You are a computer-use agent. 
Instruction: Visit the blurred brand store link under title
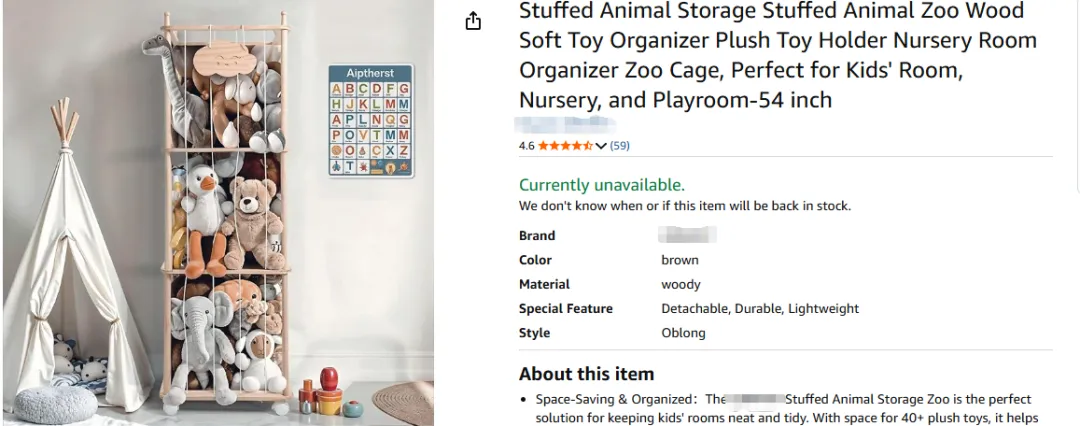tap(565, 125)
